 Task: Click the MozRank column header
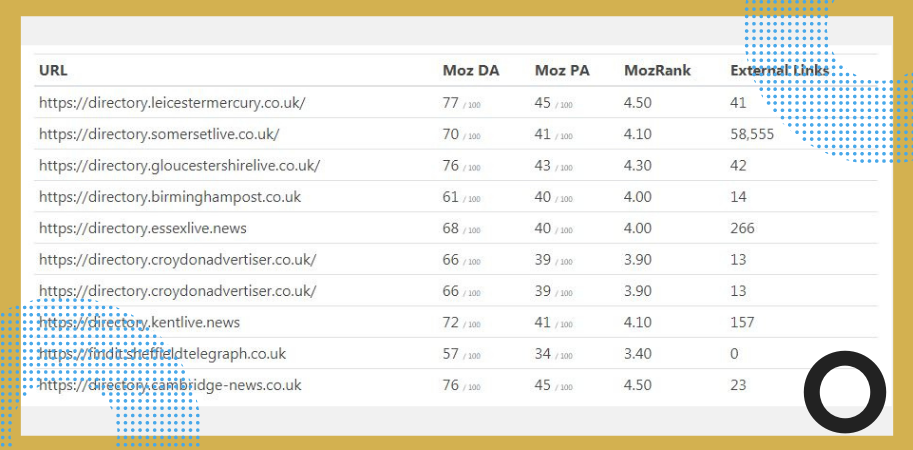[657, 71]
